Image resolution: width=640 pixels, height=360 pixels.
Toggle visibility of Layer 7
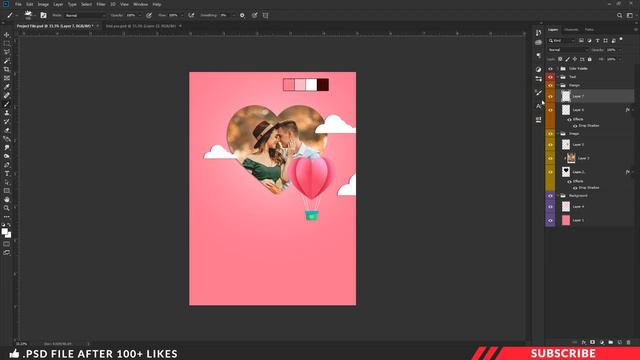click(x=550, y=96)
